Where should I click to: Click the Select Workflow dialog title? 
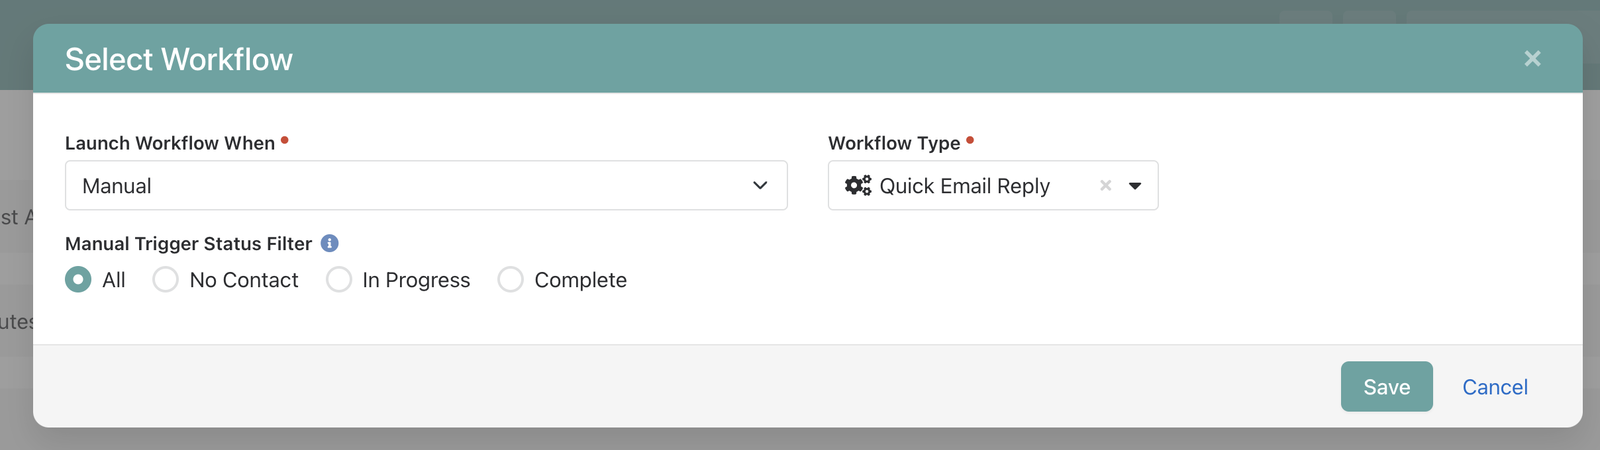[x=179, y=59]
